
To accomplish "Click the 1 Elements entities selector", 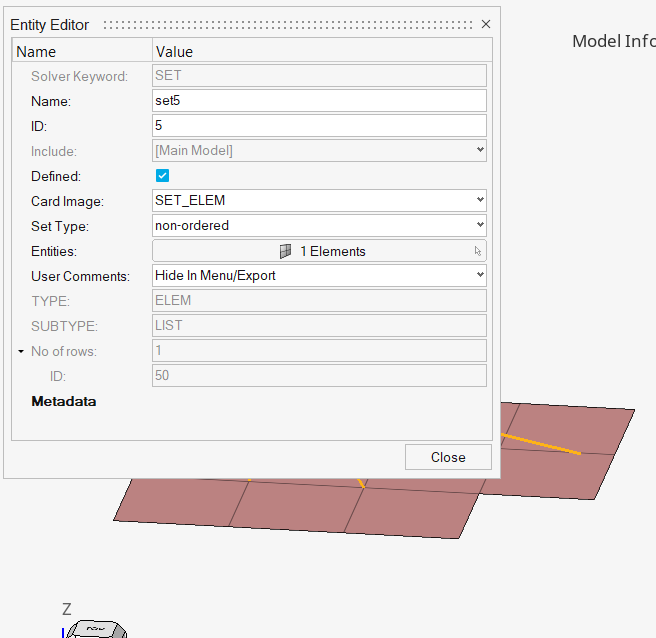I will [319, 251].
